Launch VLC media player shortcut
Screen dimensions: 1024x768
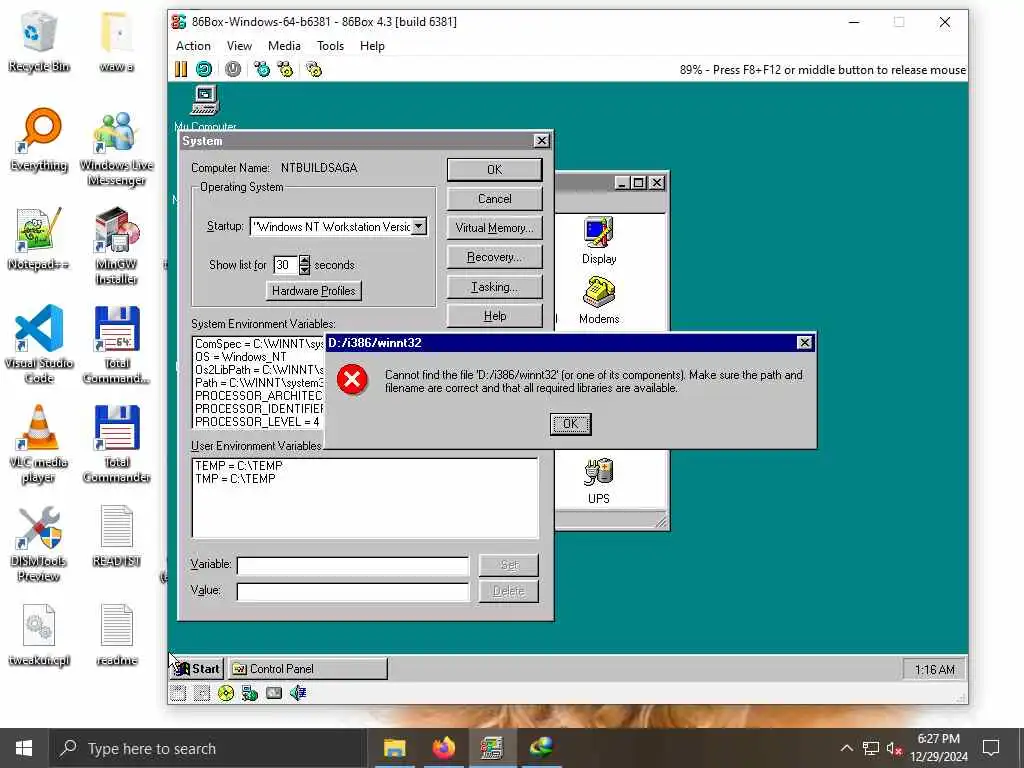[x=39, y=445]
